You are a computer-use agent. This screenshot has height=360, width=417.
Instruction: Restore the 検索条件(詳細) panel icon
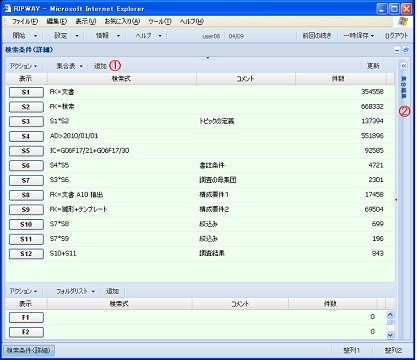[406, 50]
